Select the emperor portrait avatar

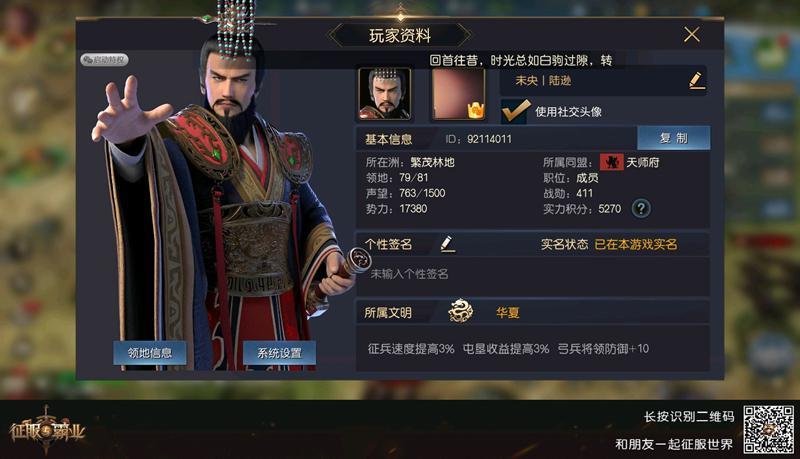[x=385, y=94]
